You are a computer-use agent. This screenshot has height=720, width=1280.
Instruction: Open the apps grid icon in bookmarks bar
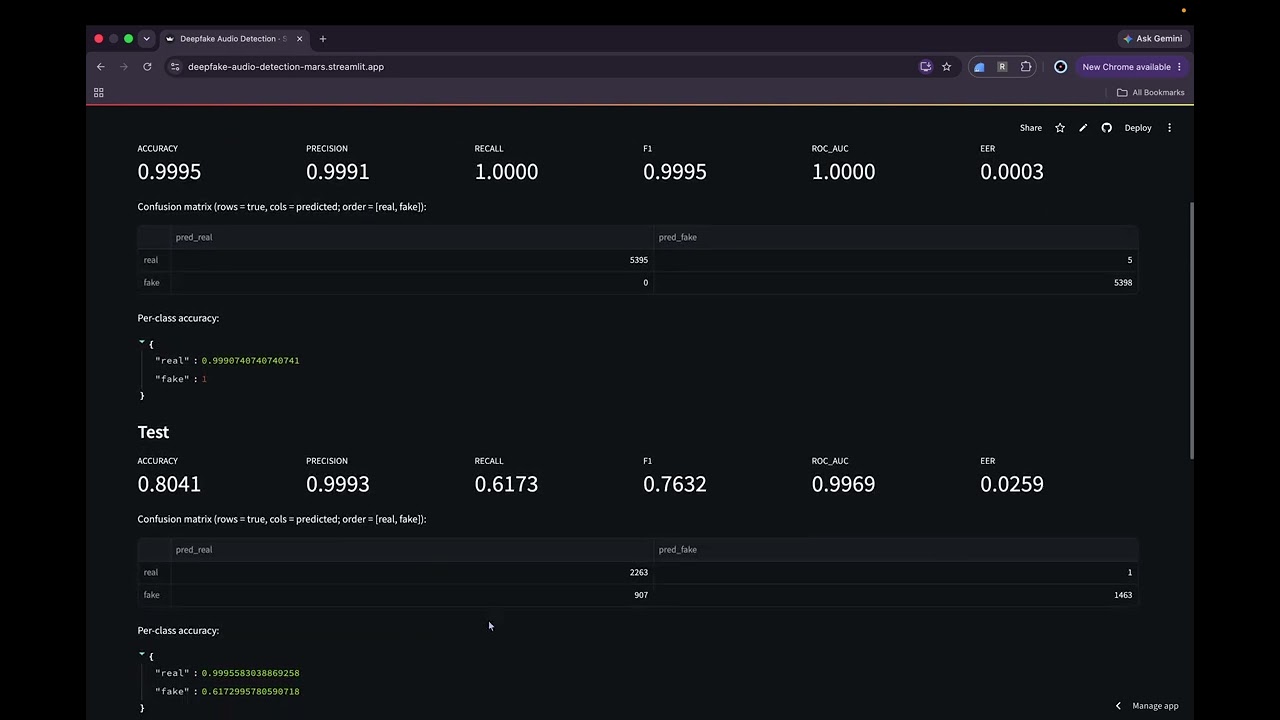coord(98,92)
